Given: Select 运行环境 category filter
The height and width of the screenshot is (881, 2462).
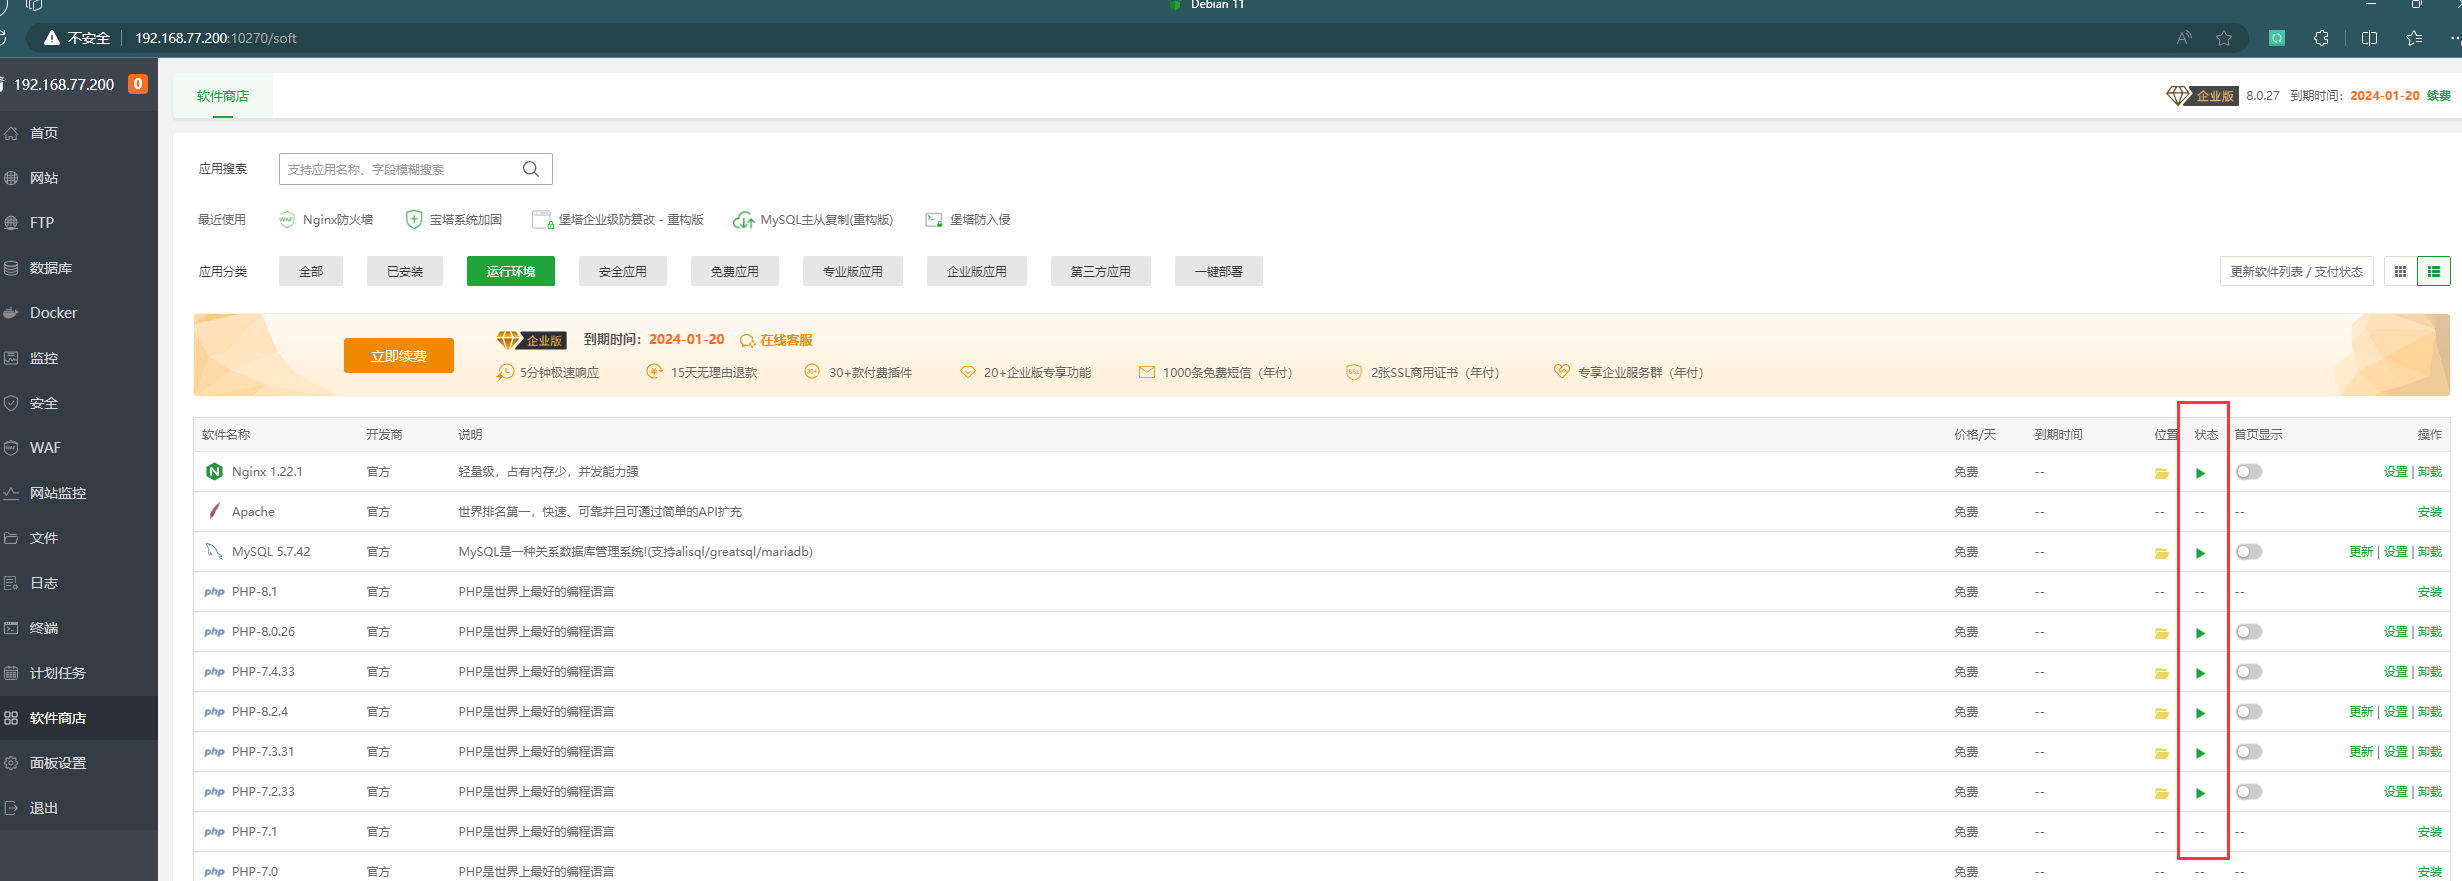Looking at the screenshot, I should tap(511, 271).
